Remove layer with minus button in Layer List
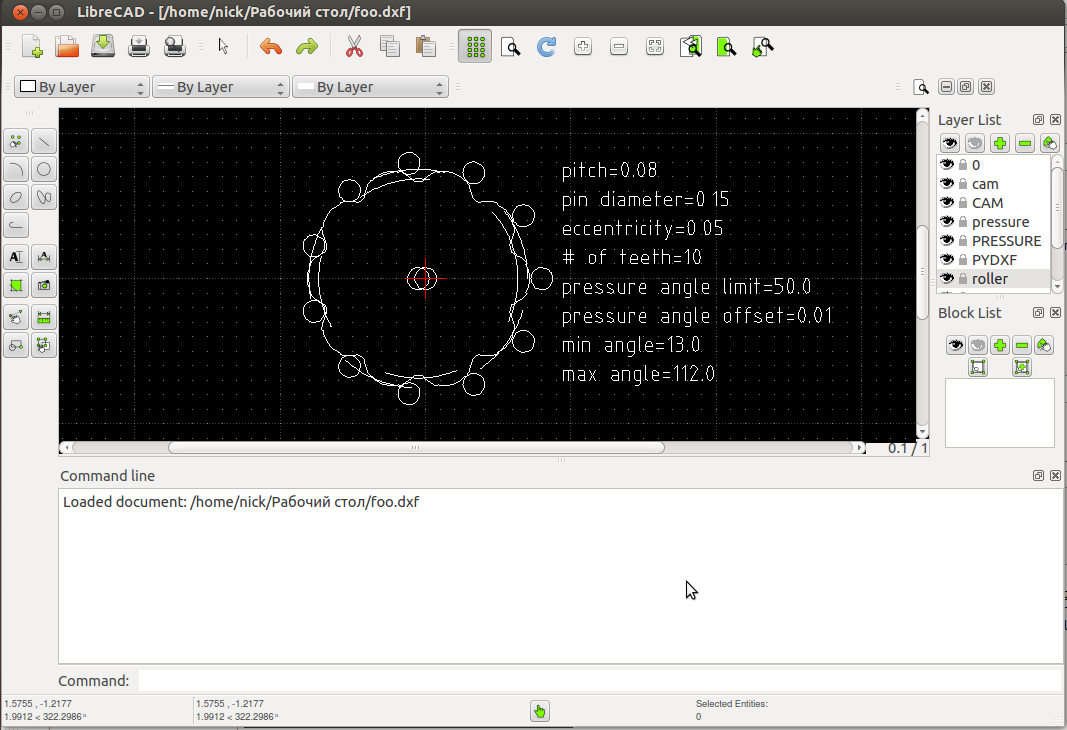 pos(1025,143)
